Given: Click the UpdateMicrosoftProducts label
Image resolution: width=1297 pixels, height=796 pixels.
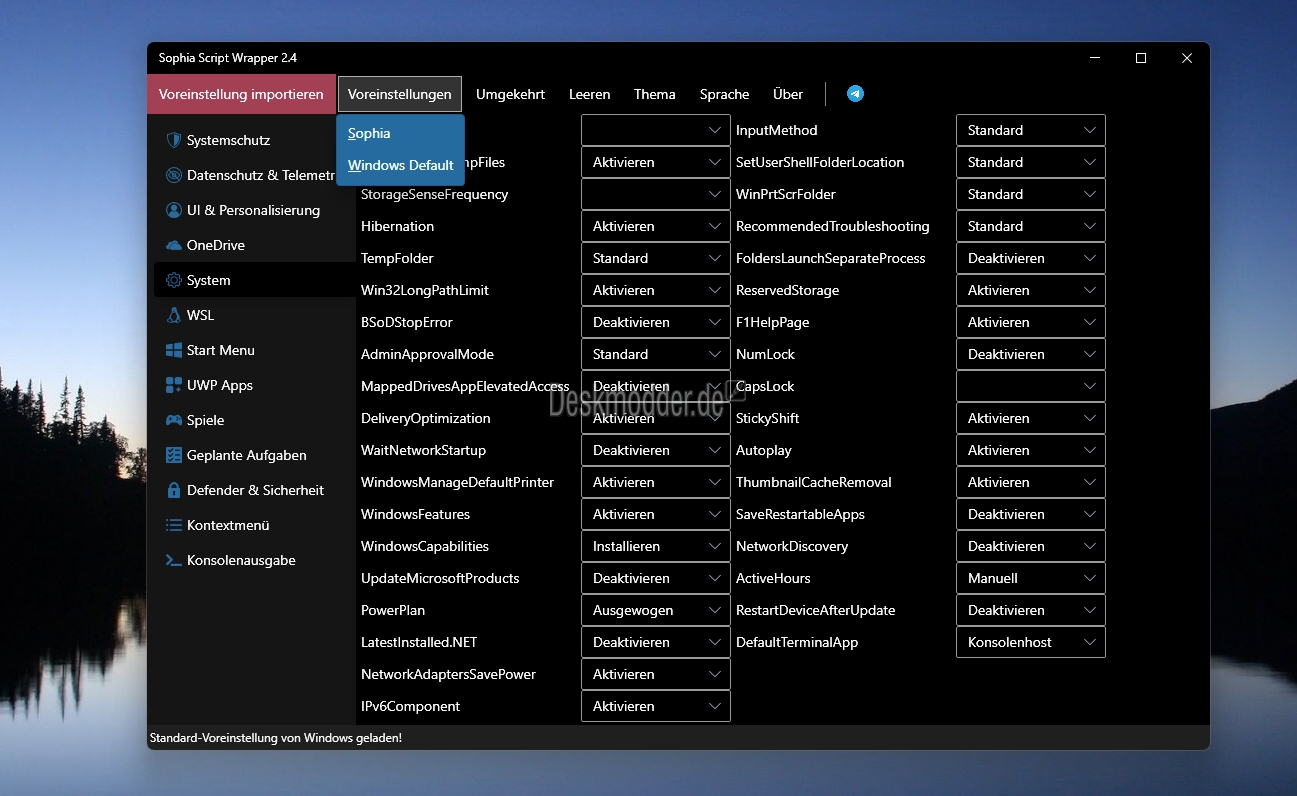Looking at the screenshot, I should pos(440,578).
